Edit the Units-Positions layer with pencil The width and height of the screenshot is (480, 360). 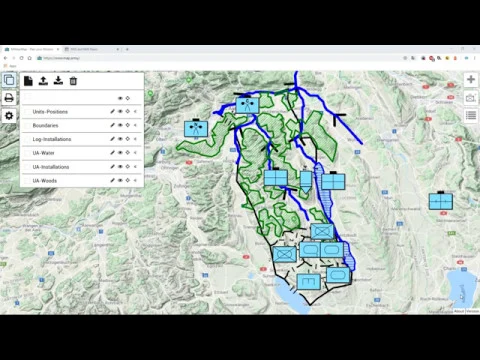(113, 111)
